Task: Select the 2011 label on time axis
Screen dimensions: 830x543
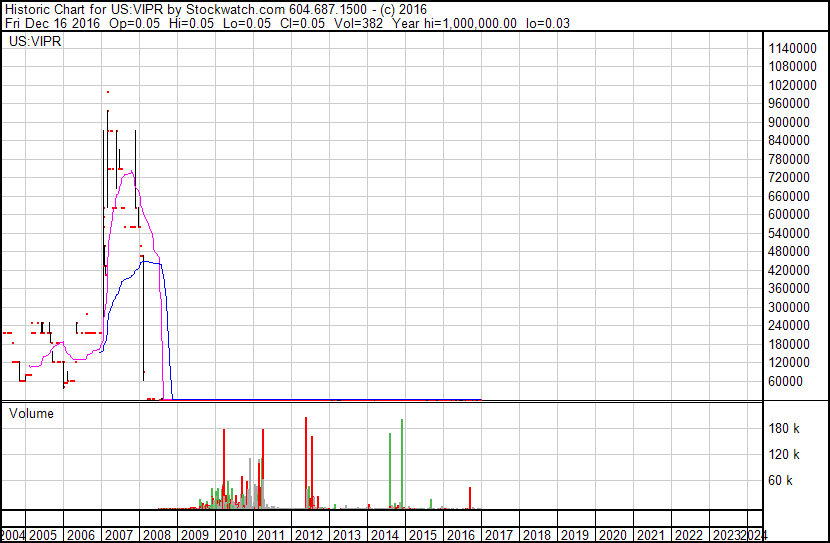Action: click(271, 535)
